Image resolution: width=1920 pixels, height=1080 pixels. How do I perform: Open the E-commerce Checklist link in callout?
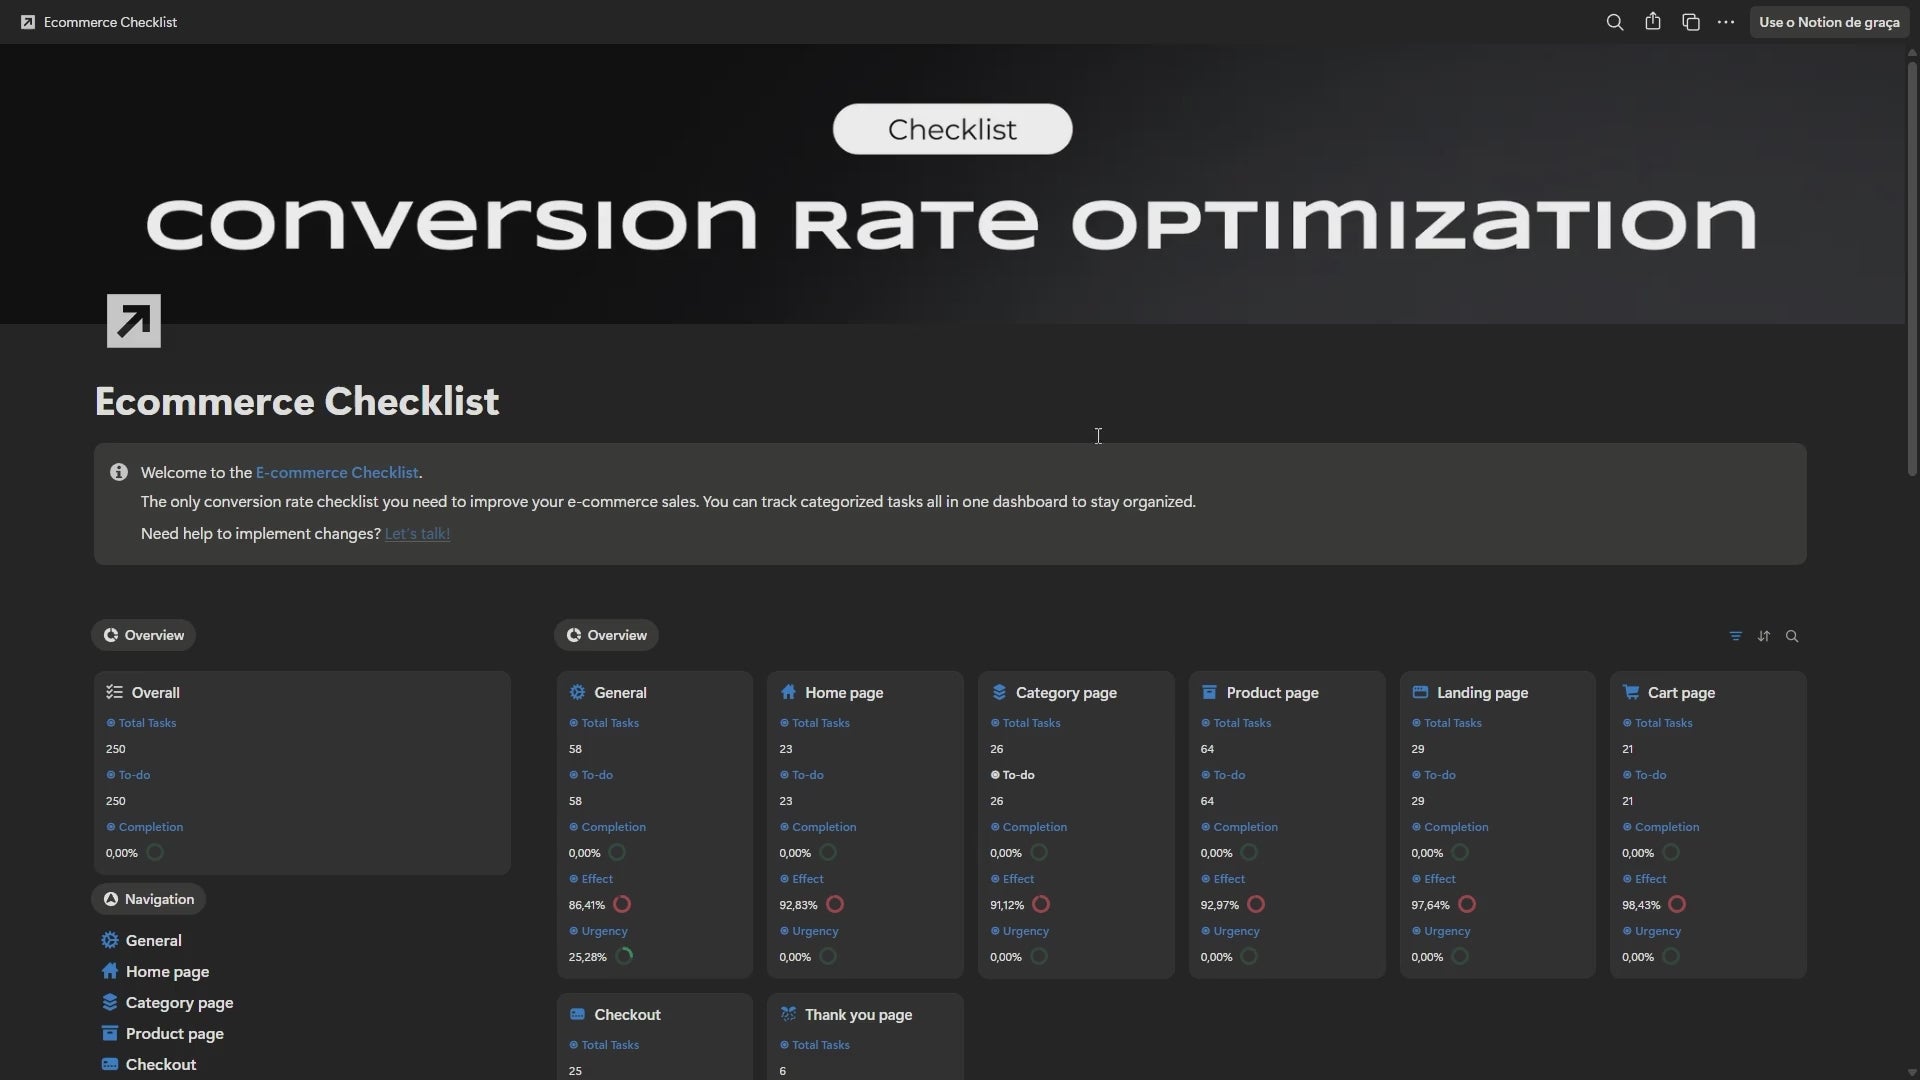pyautogui.click(x=337, y=473)
